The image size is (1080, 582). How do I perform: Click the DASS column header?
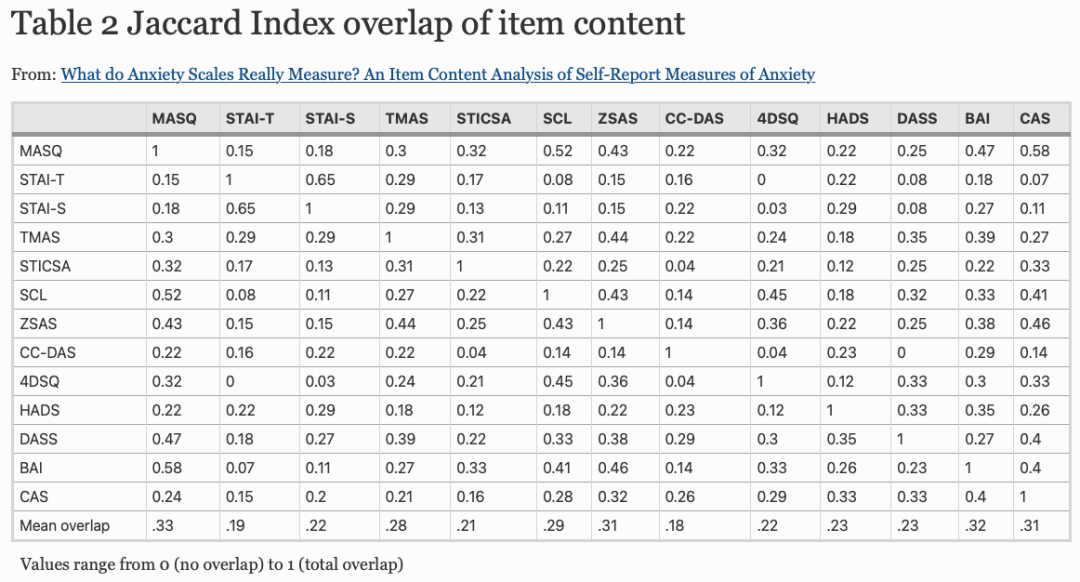coord(917,118)
